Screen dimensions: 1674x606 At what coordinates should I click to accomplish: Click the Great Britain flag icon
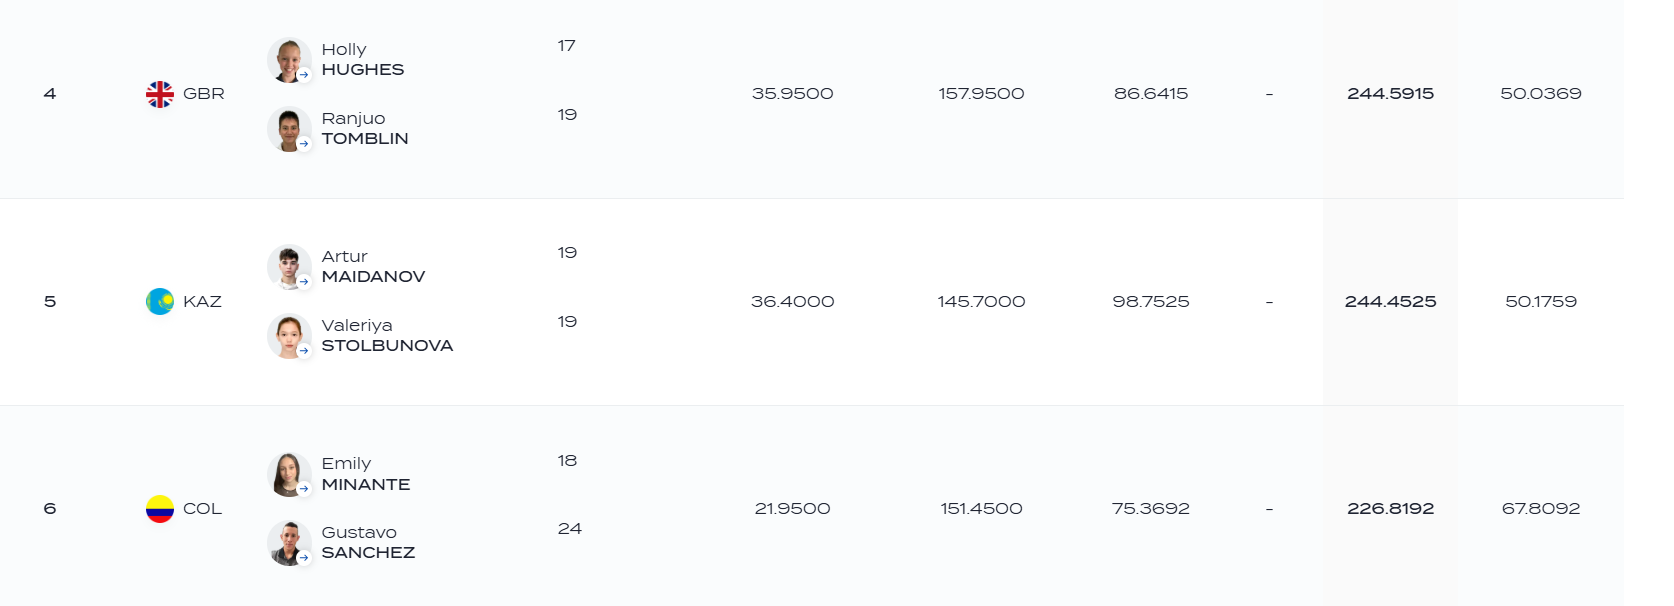pos(160,94)
